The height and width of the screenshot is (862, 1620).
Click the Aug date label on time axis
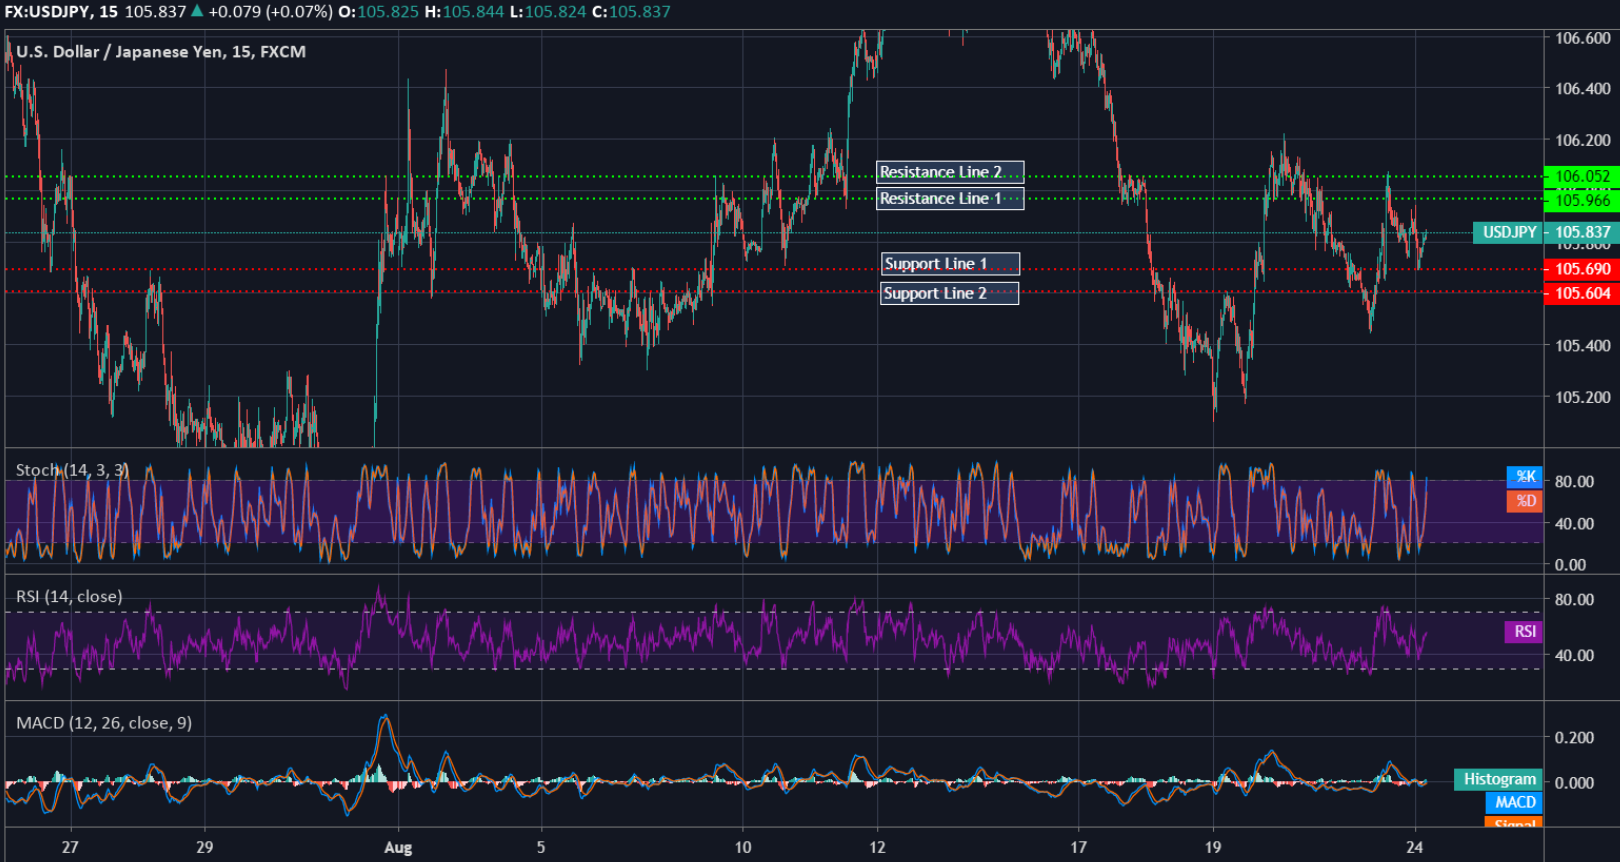[398, 847]
